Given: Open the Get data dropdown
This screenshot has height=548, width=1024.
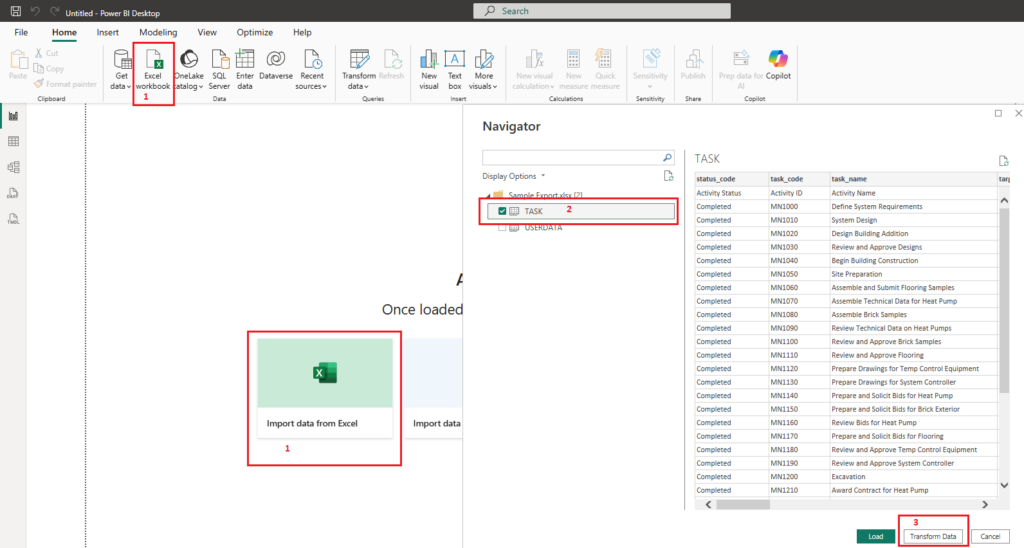Looking at the screenshot, I should click(x=121, y=81).
